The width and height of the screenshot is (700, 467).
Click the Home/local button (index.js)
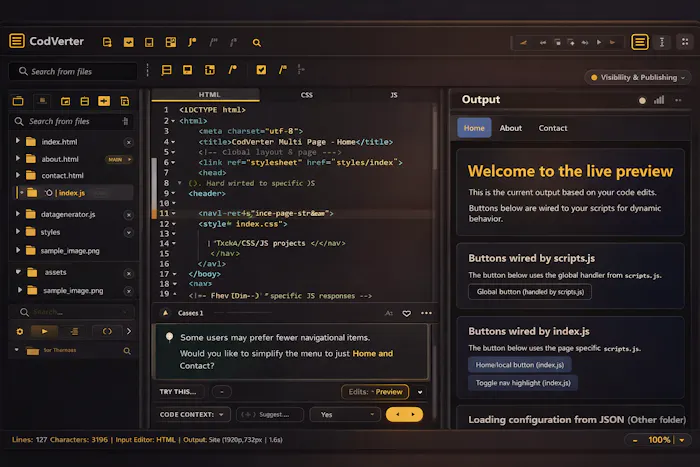point(520,365)
